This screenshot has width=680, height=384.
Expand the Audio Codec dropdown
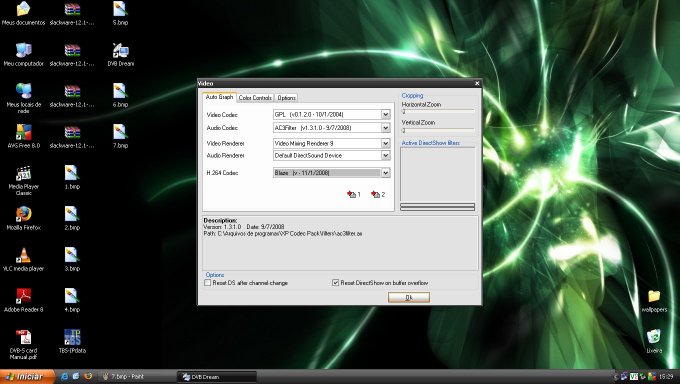(x=386, y=128)
